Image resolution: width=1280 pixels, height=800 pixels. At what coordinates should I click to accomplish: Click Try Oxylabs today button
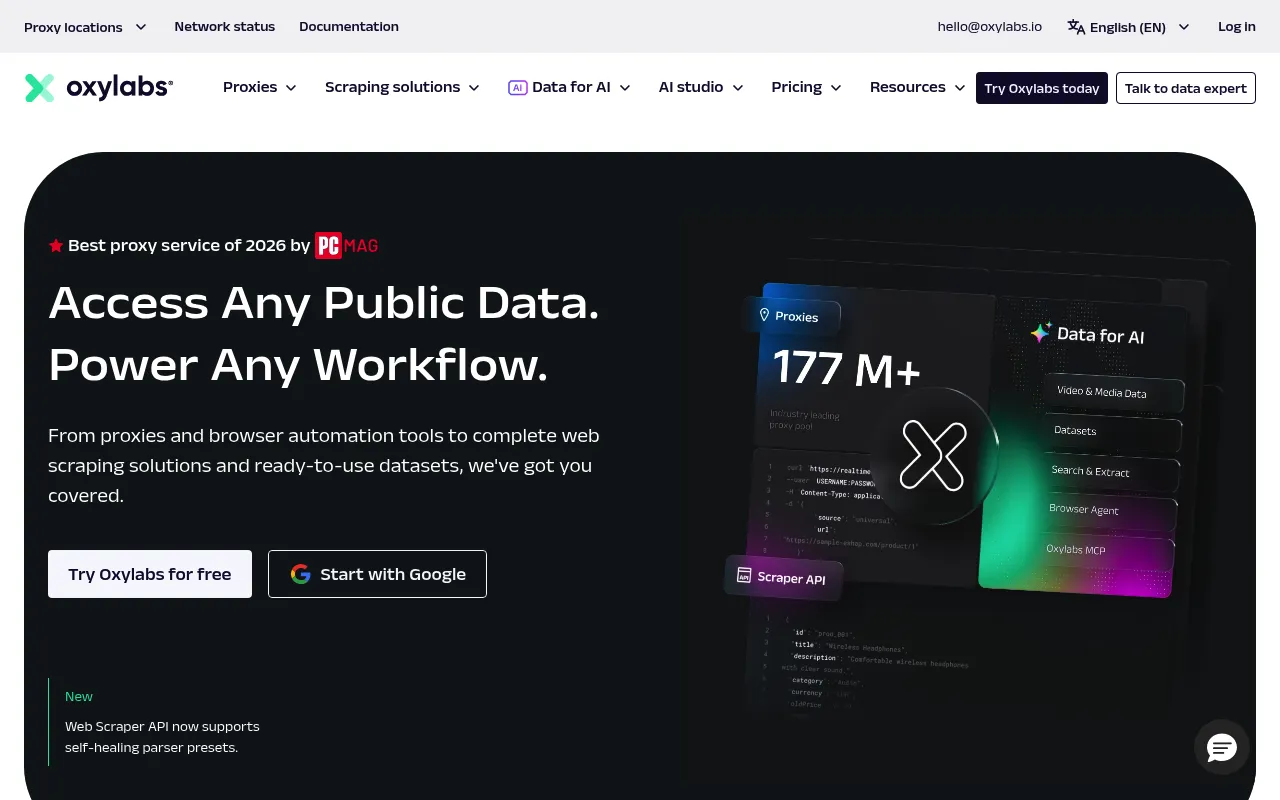(1042, 88)
